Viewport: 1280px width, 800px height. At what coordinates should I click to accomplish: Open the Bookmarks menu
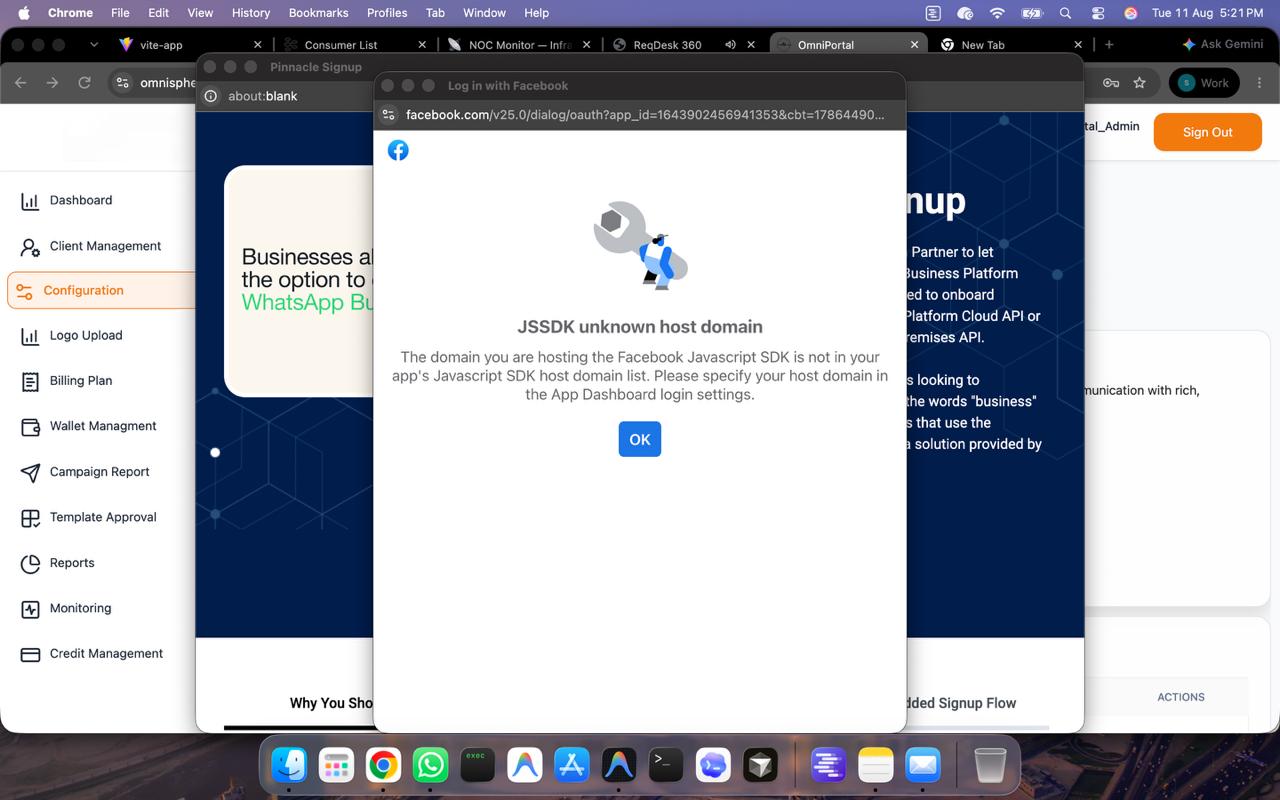pyautogui.click(x=318, y=13)
